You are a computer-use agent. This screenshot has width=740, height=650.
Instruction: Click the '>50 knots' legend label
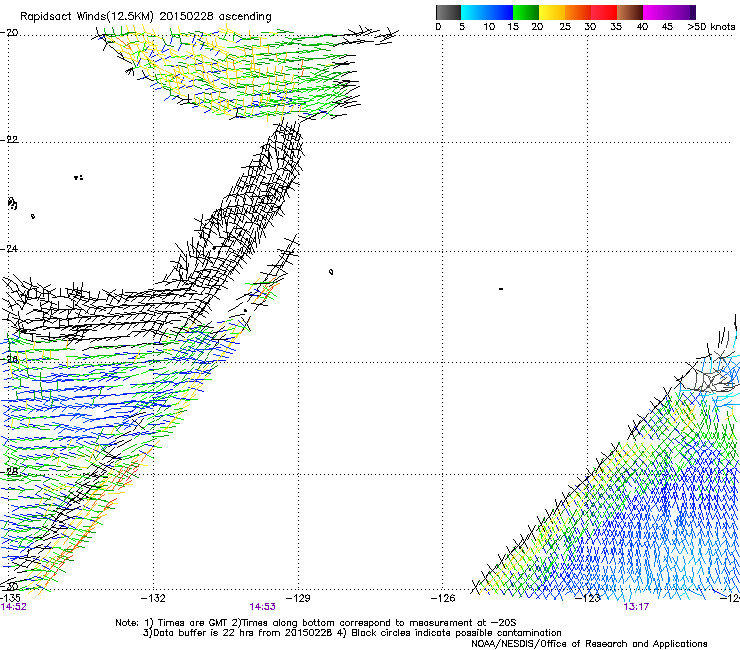[x=711, y=27]
